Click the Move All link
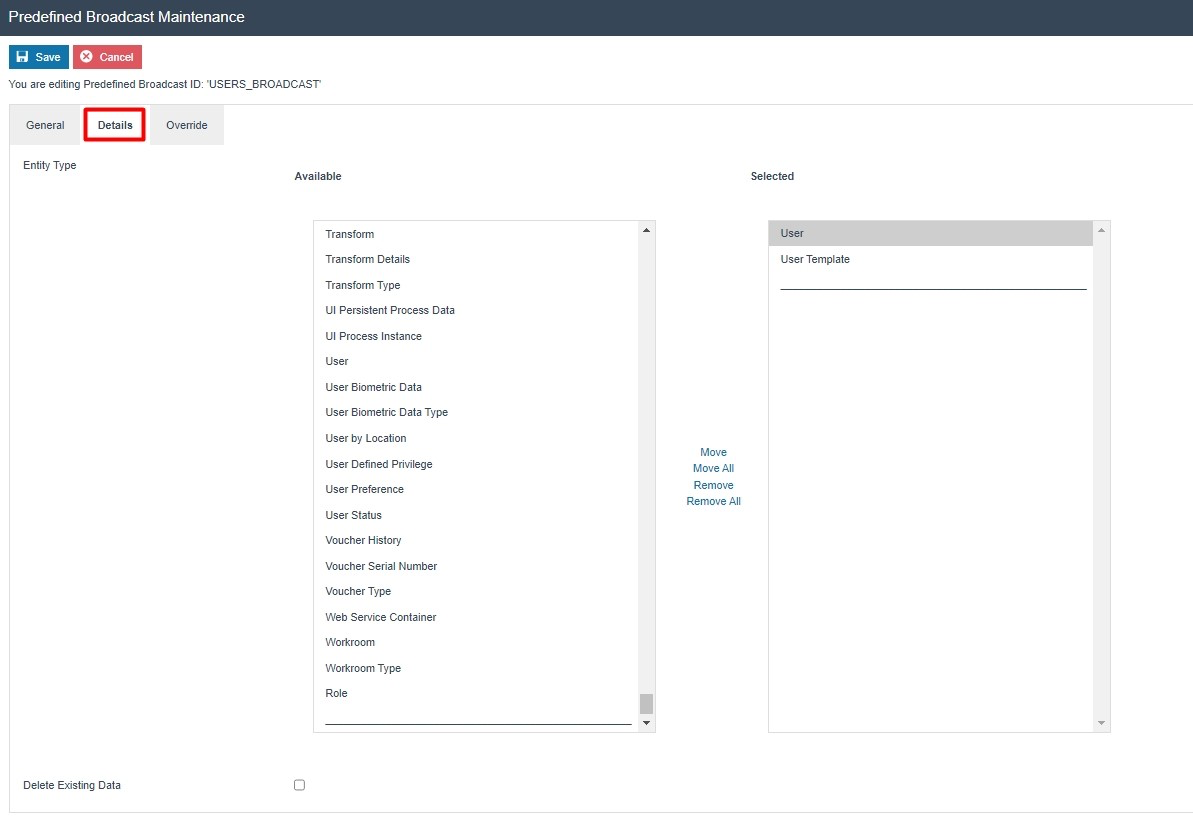 (712, 468)
